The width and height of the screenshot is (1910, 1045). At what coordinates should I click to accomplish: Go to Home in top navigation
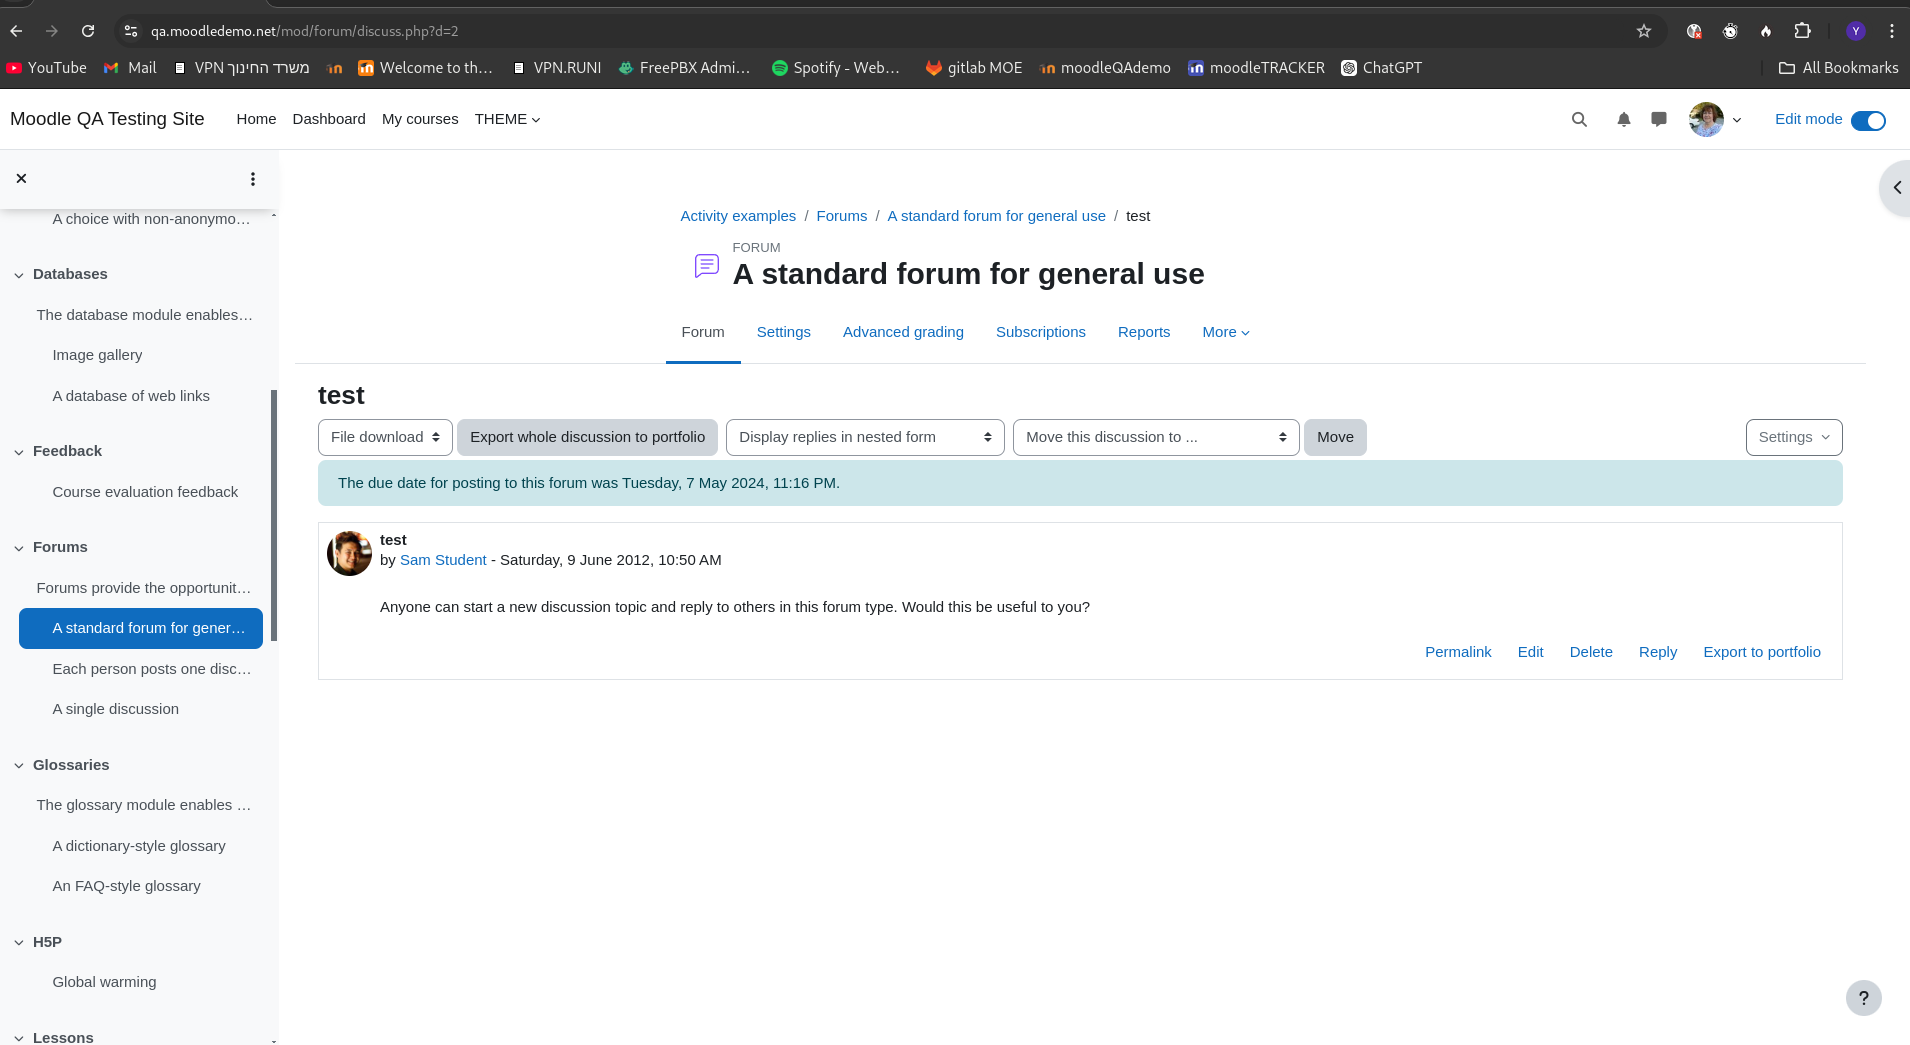[x=256, y=119]
